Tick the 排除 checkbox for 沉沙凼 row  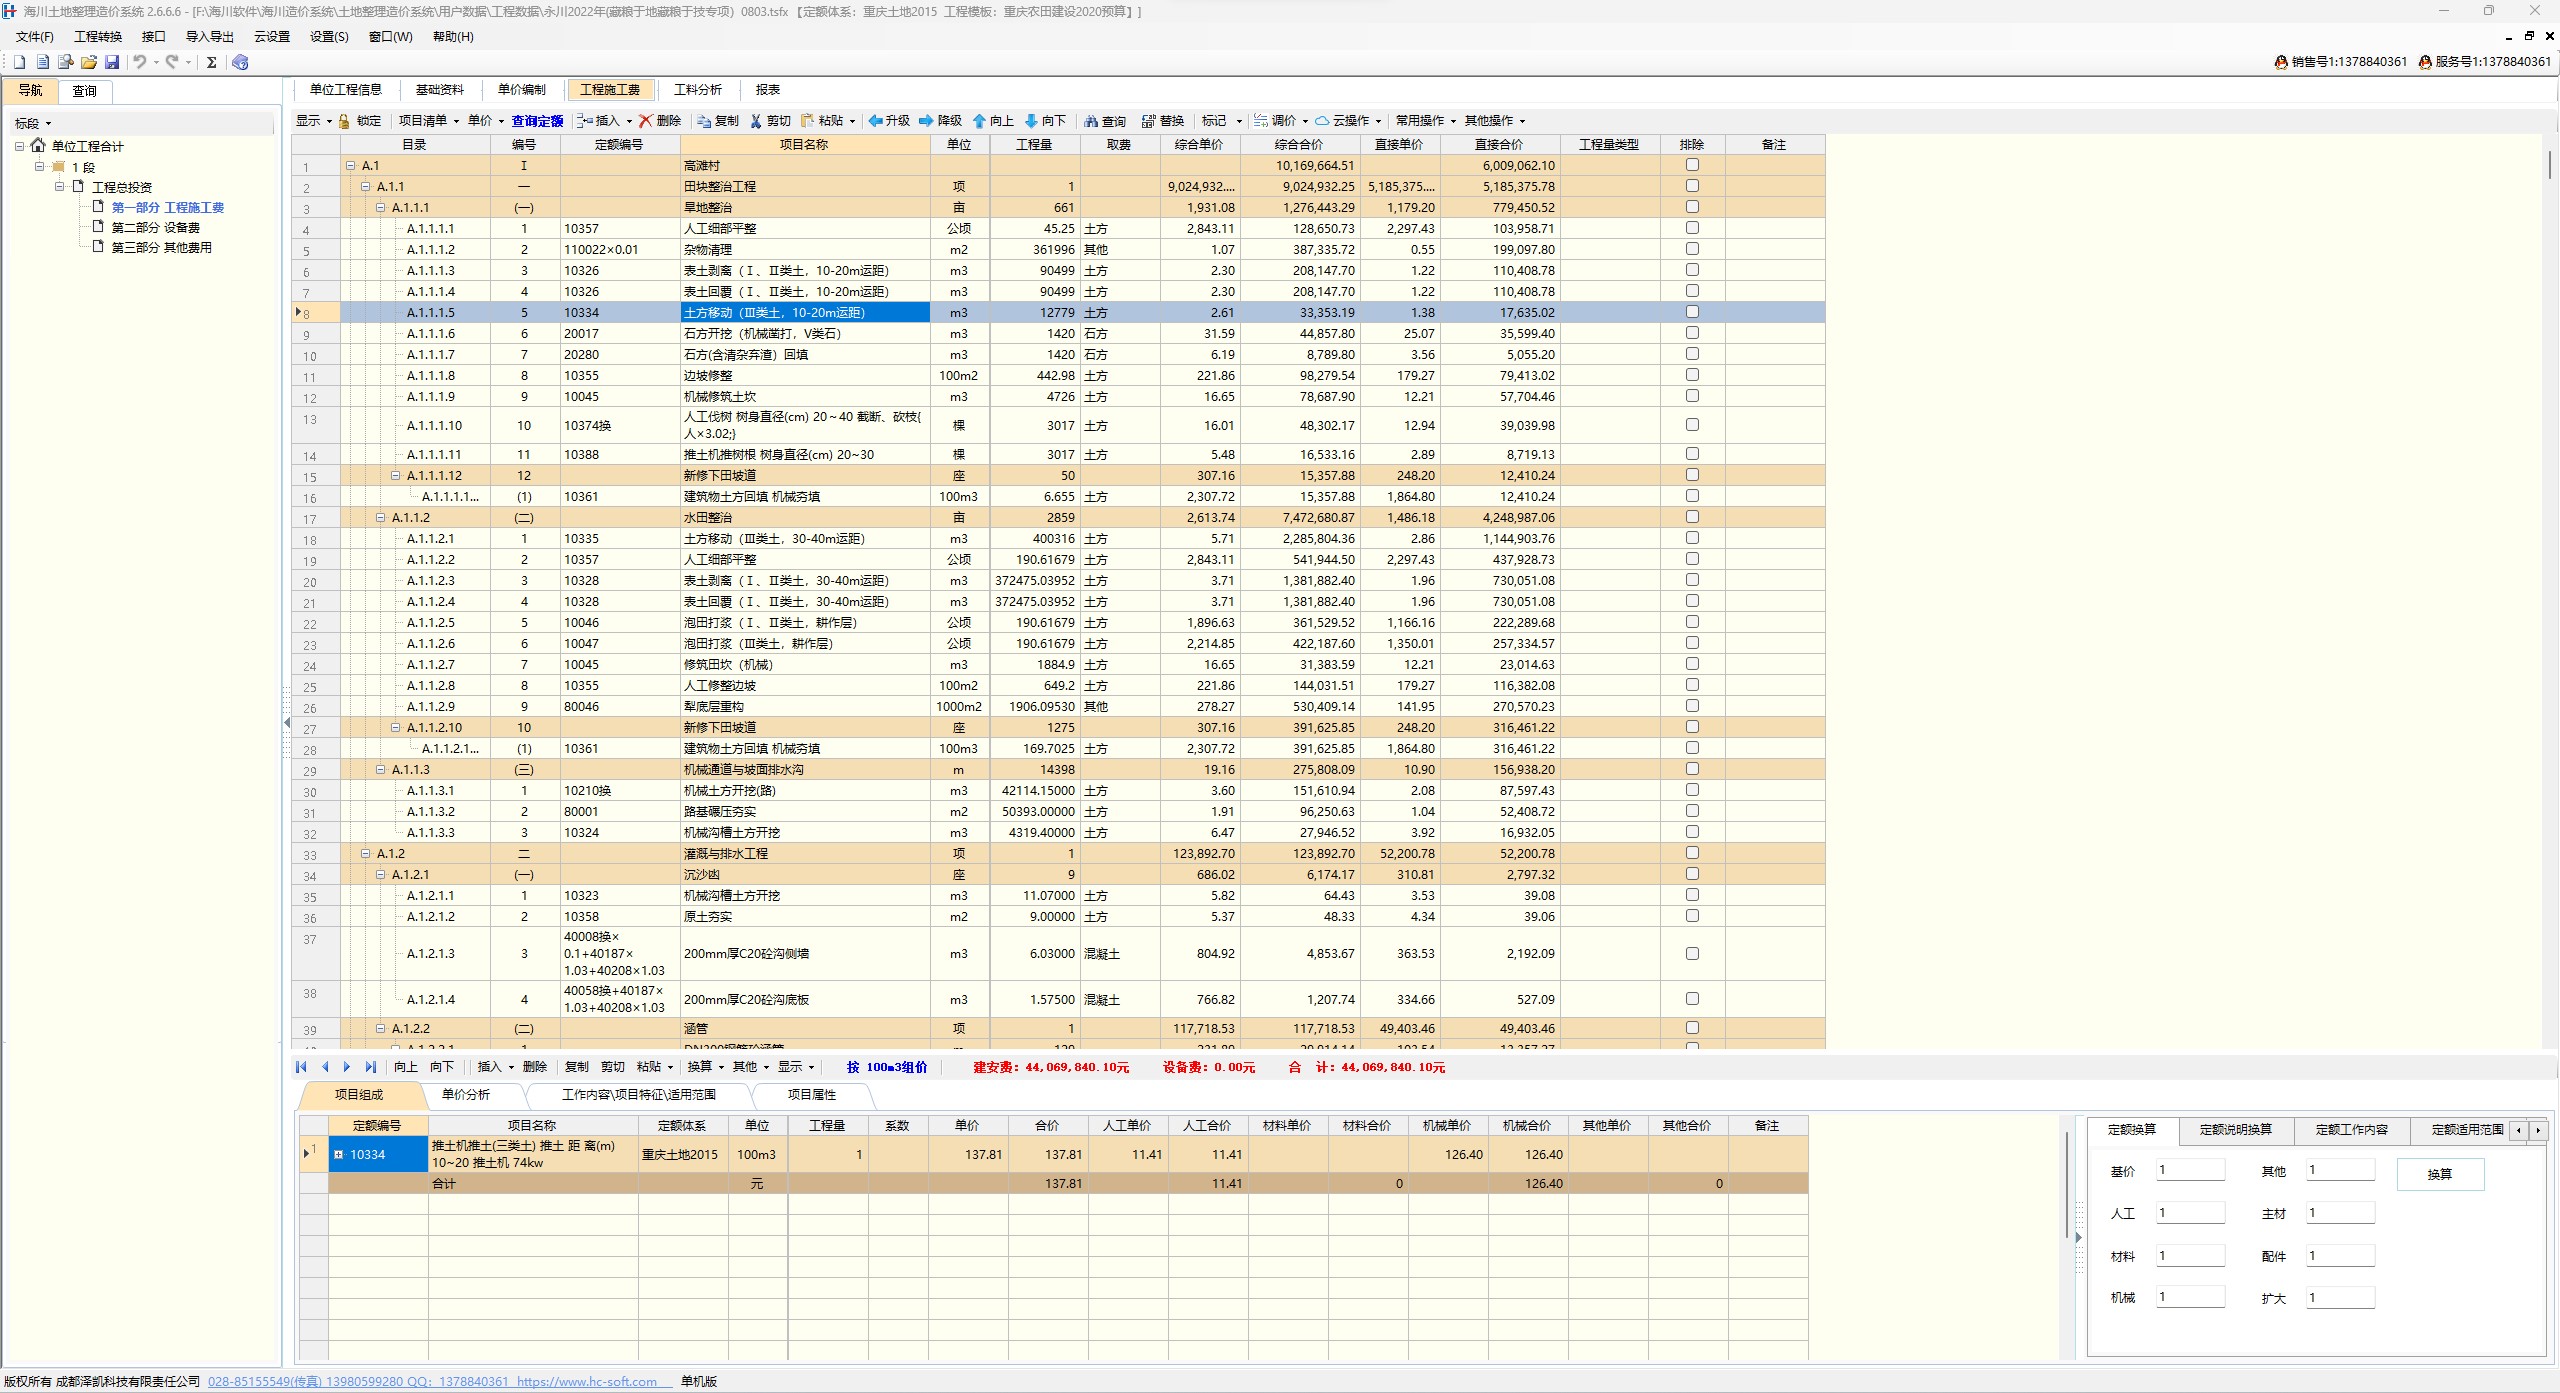point(1692,874)
